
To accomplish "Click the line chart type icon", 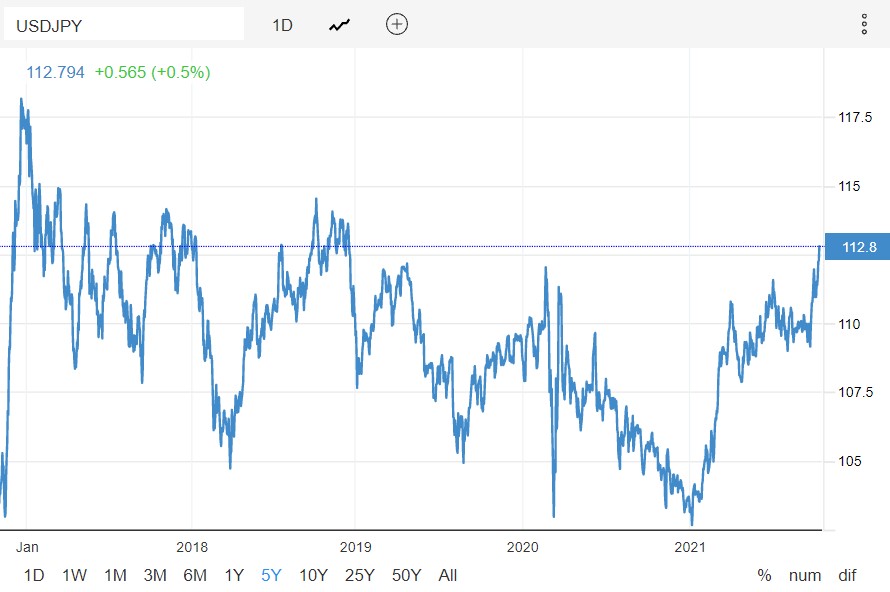I will point(340,25).
